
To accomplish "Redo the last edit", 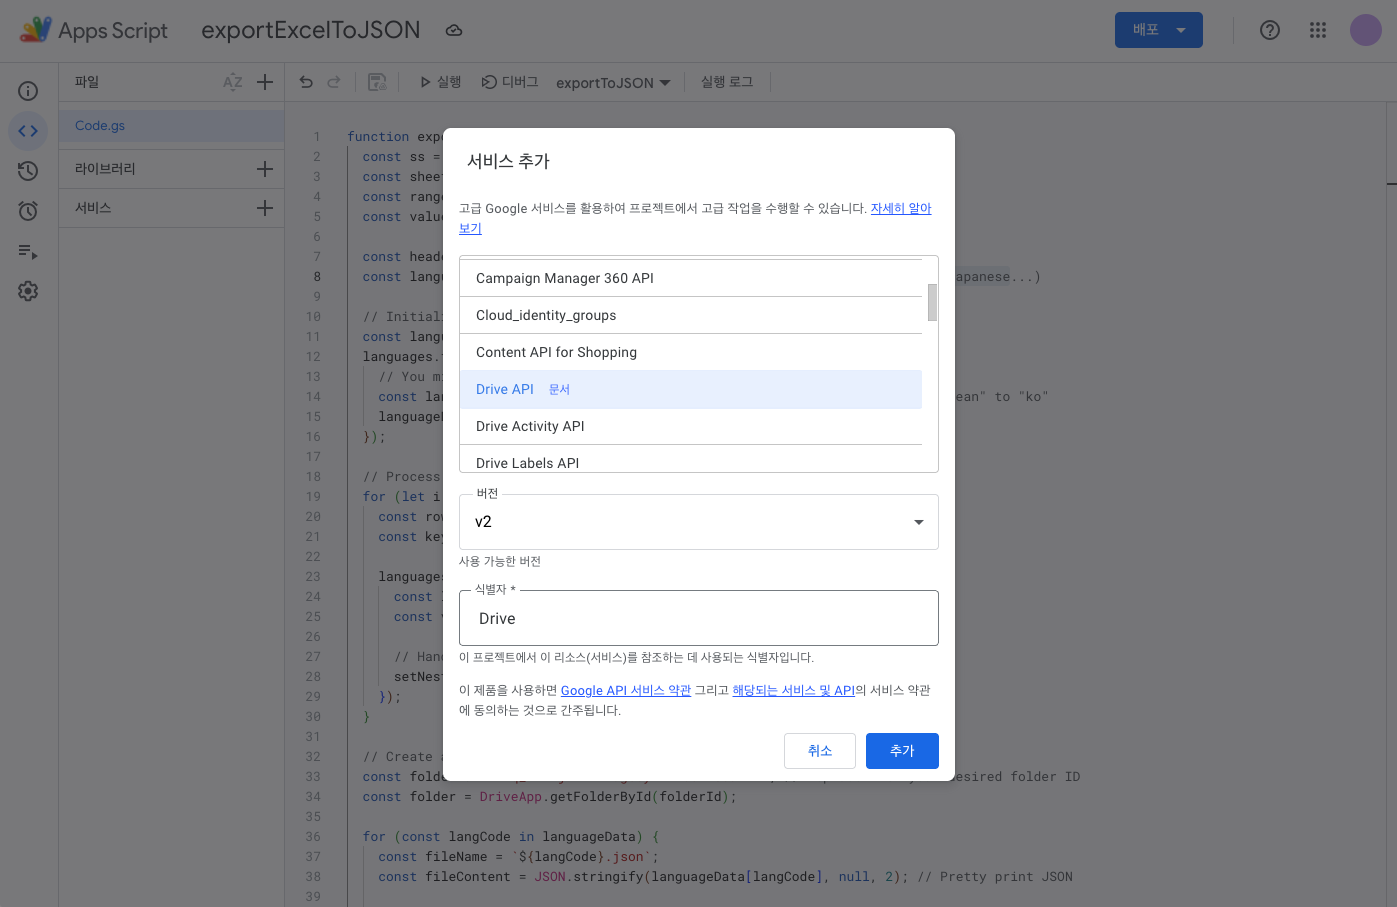I will tap(334, 82).
